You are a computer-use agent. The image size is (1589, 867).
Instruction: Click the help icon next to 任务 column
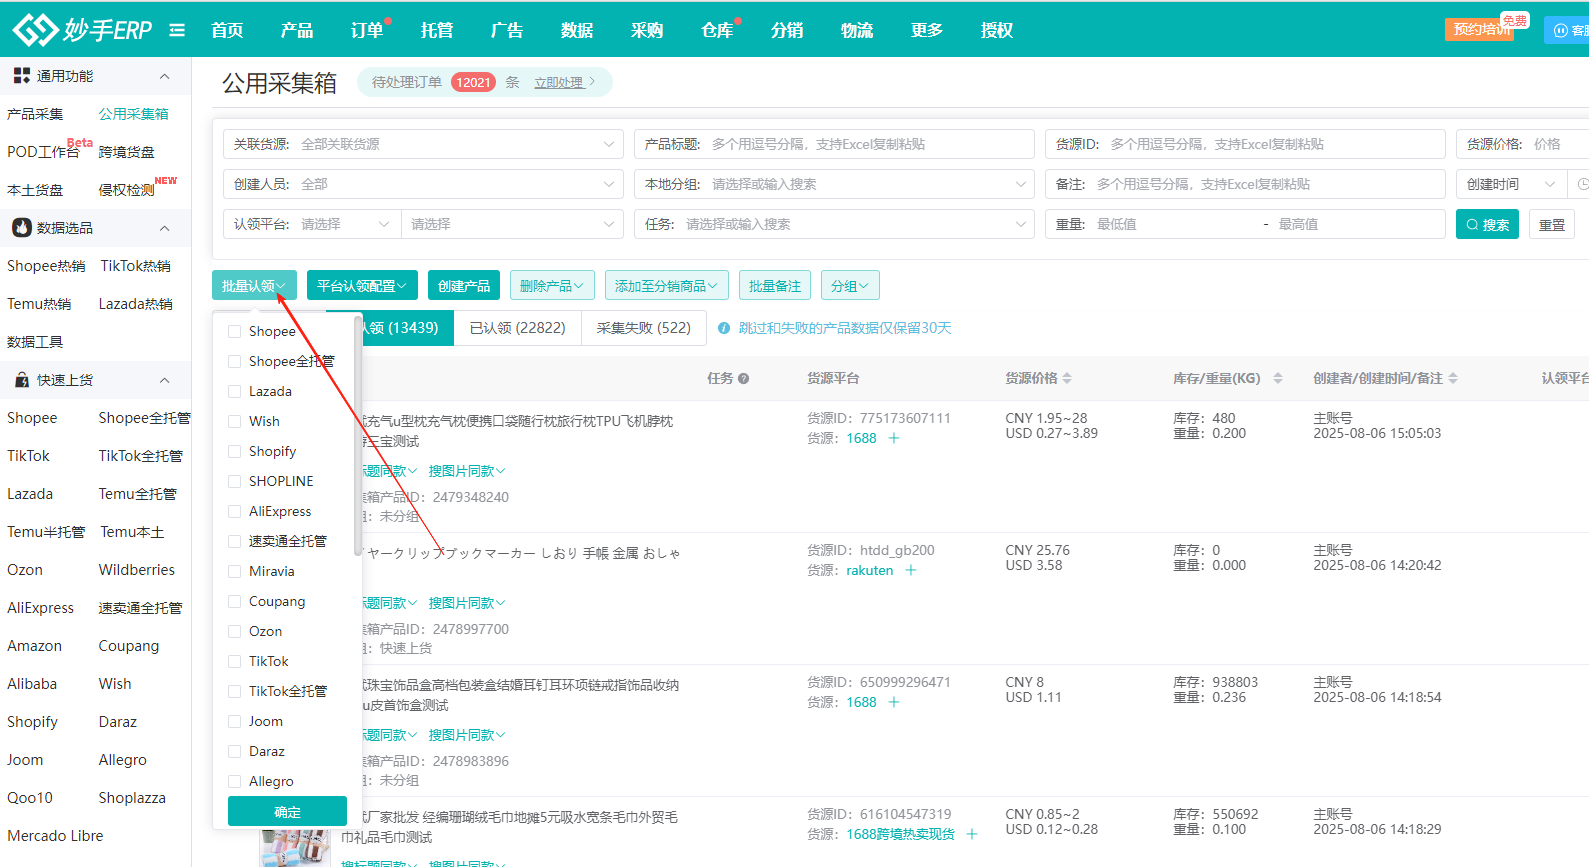coord(743,378)
